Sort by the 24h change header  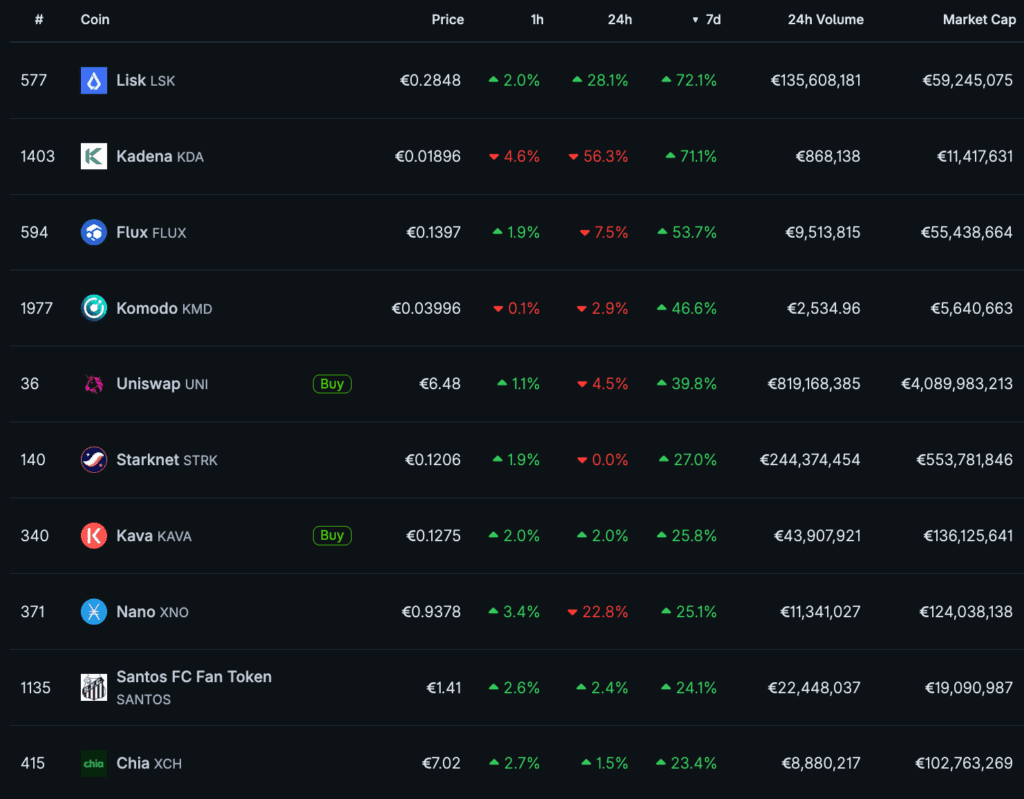tap(619, 20)
